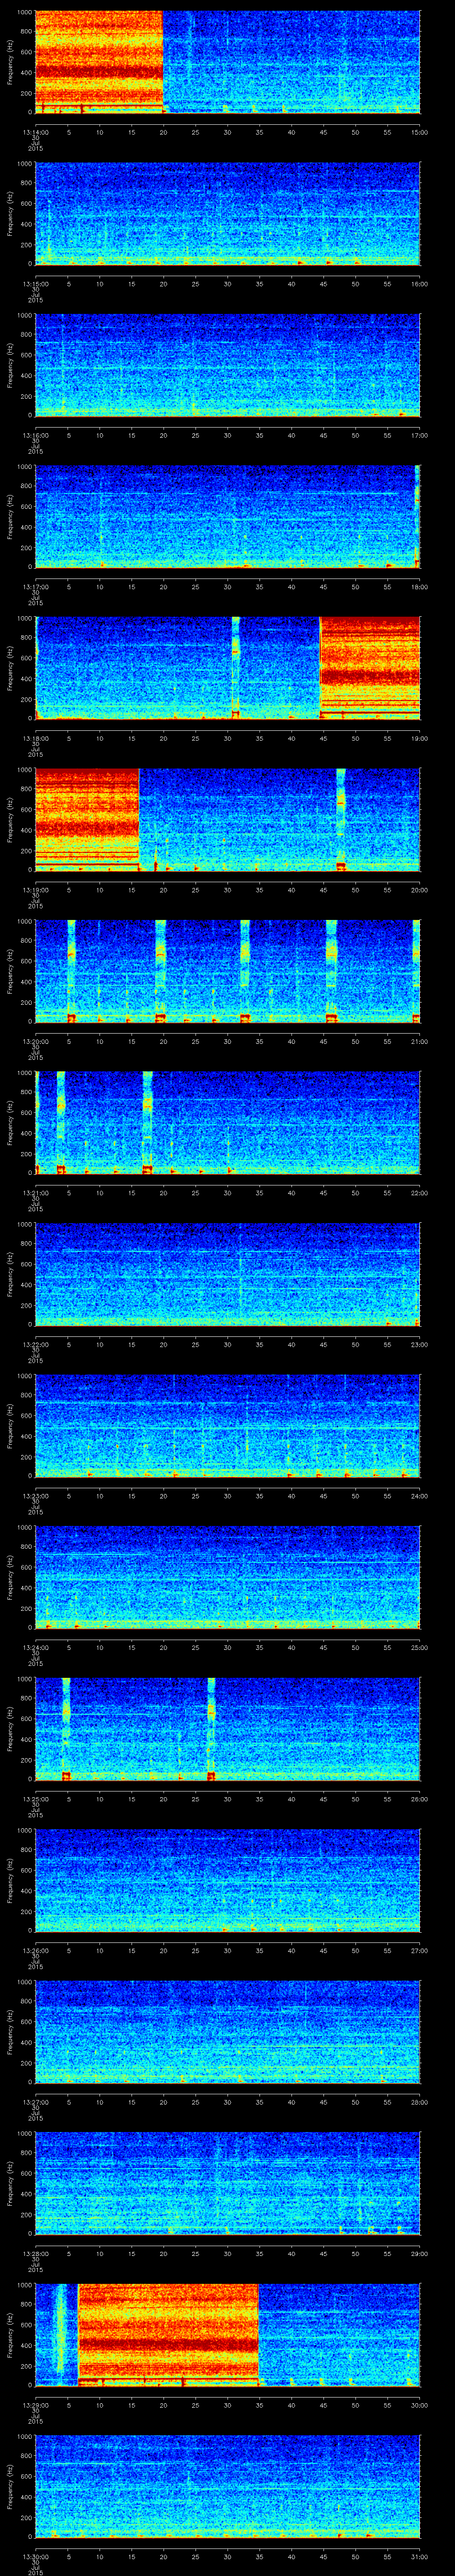Click the 25:00 end time label
Image resolution: width=455 pixels, height=2576 pixels.
coord(419,1647)
